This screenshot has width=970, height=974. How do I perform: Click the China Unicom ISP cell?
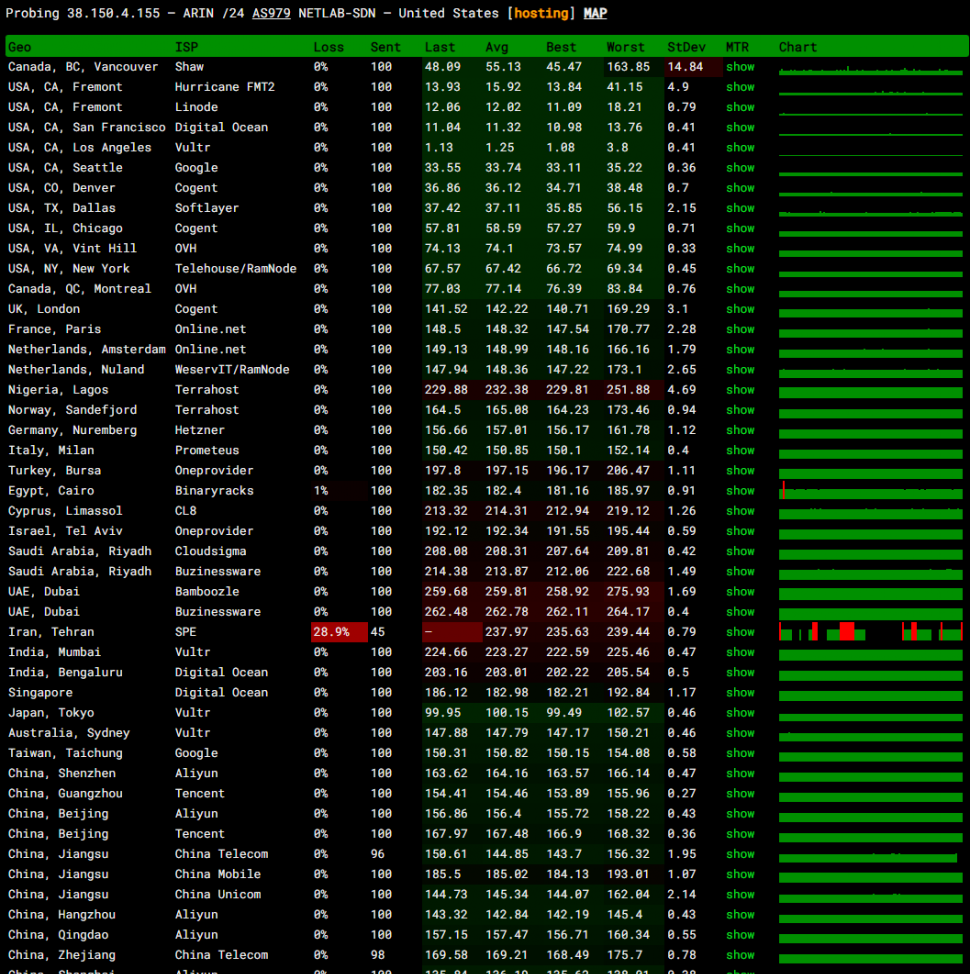coord(218,894)
